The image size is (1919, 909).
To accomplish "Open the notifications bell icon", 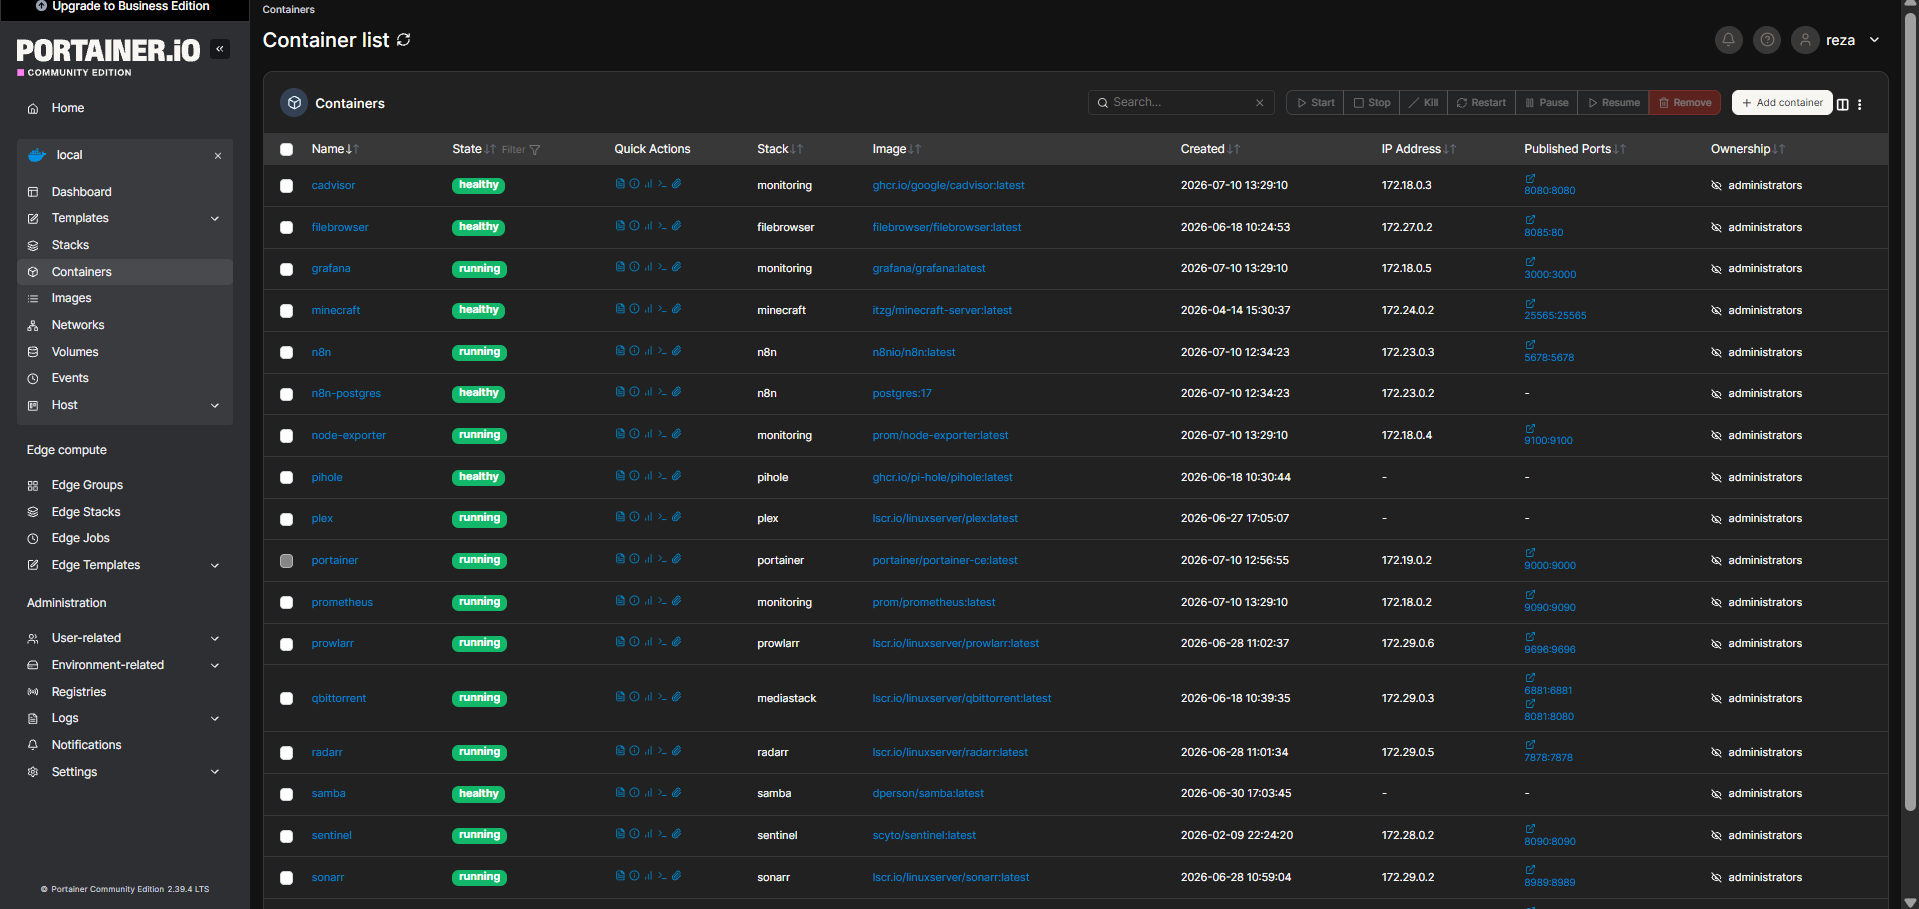I will pos(1728,40).
